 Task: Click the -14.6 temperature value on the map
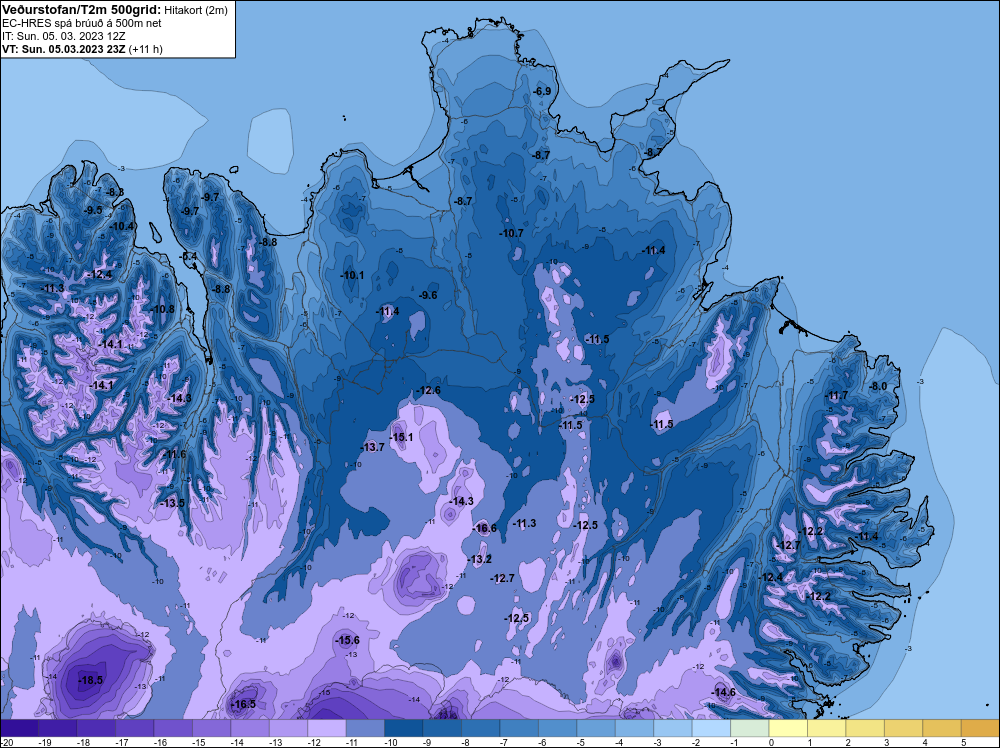[x=724, y=692]
